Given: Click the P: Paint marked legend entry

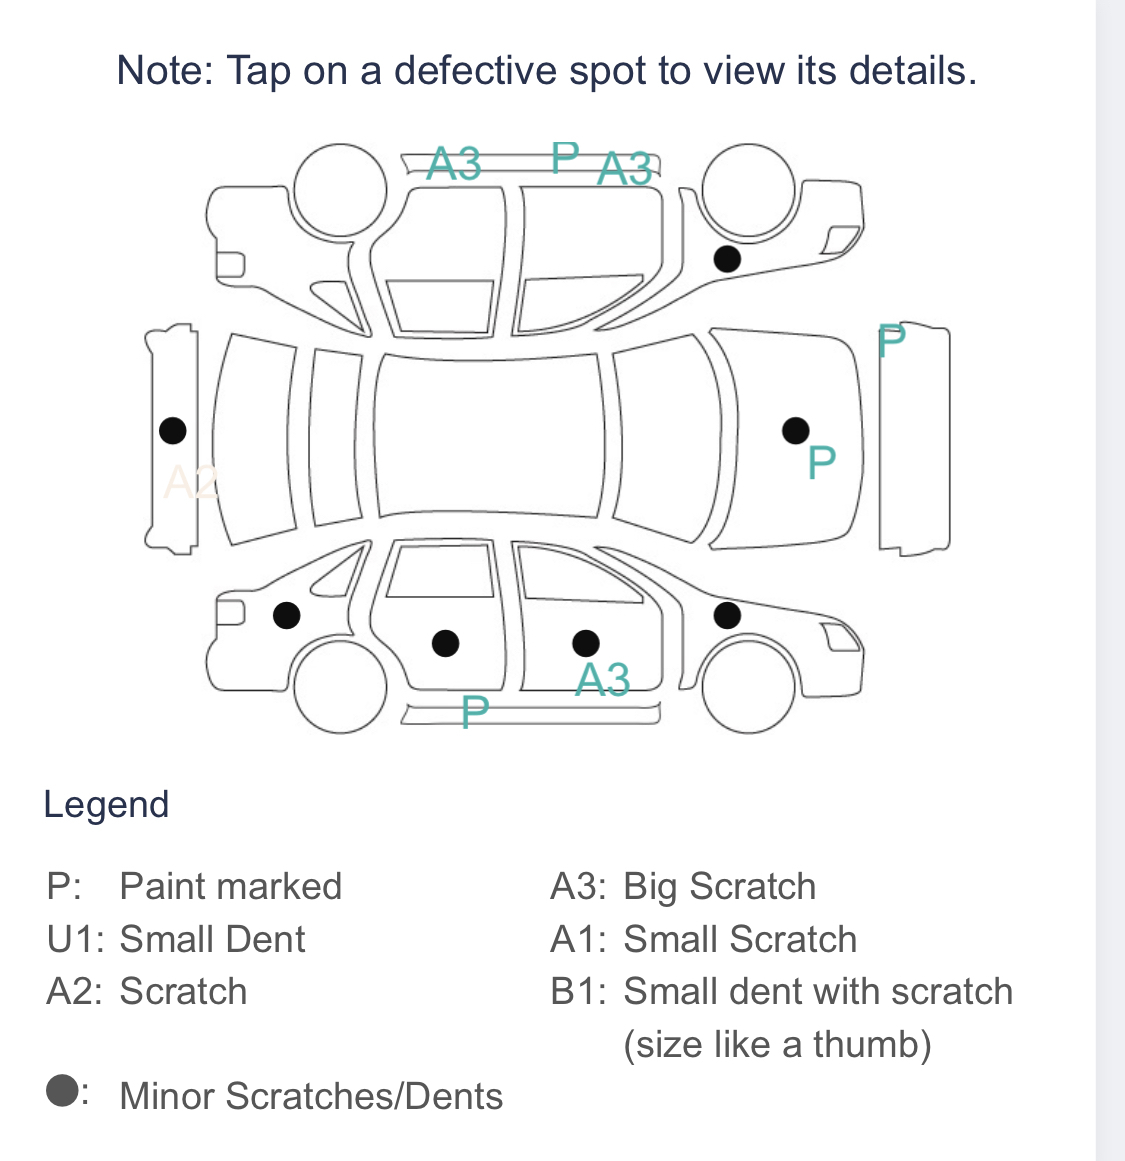Looking at the screenshot, I should tap(194, 886).
